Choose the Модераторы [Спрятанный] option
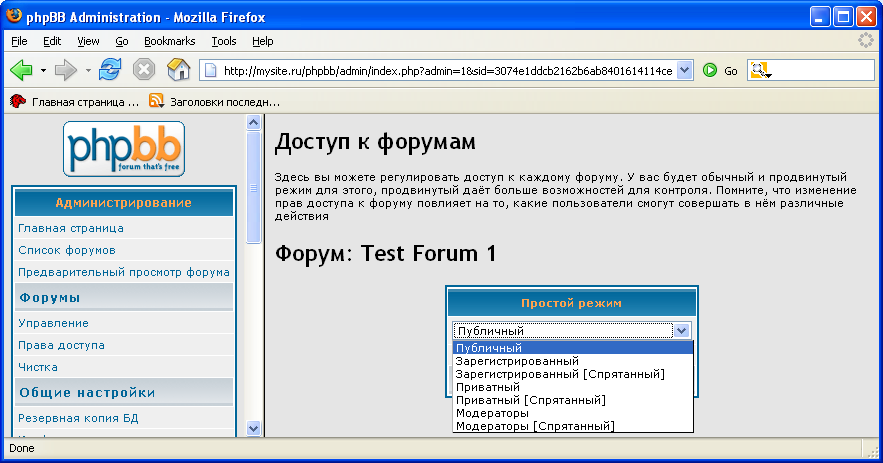Screen dimensions: 883x463 click(x=573, y=426)
